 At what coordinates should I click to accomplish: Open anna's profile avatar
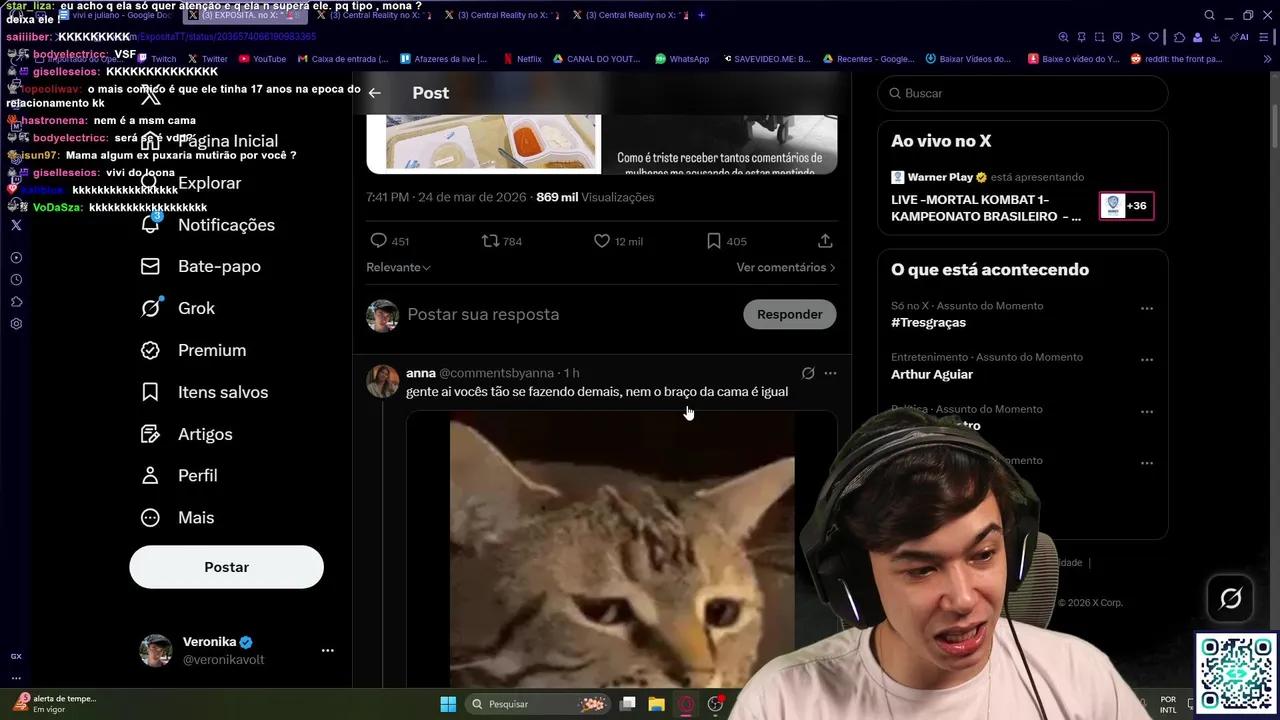pyautogui.click(x=383, y=381)
